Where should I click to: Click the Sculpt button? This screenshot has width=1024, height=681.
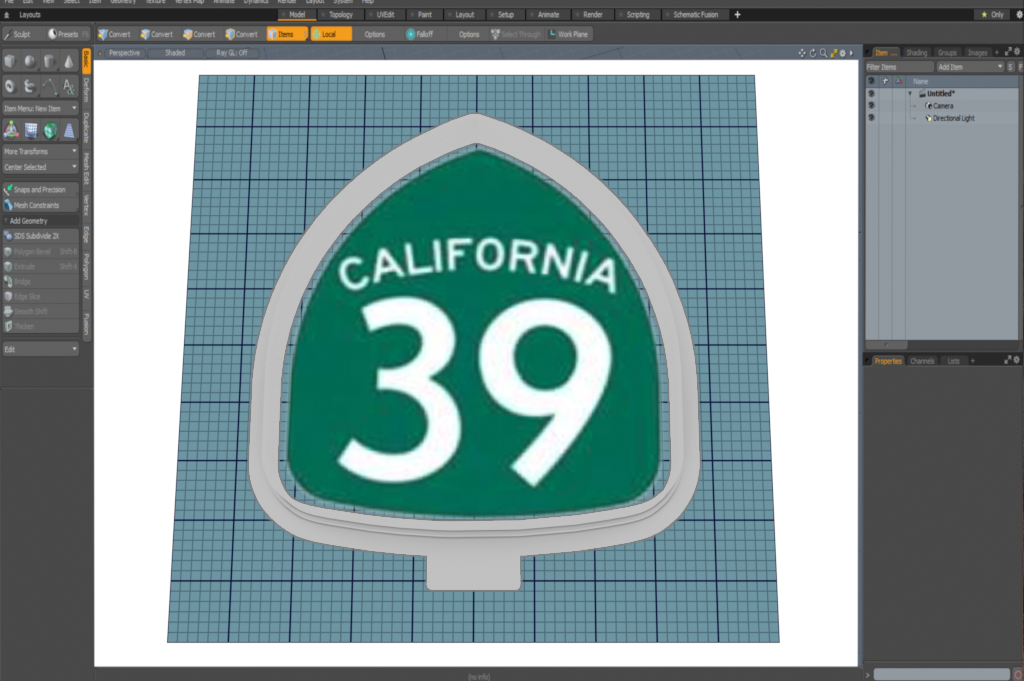click(22, 34)
